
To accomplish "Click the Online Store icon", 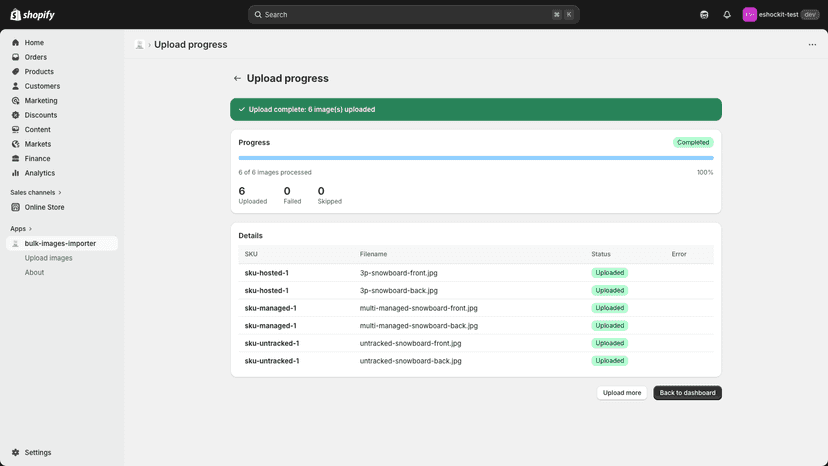I will pos(15,207).
